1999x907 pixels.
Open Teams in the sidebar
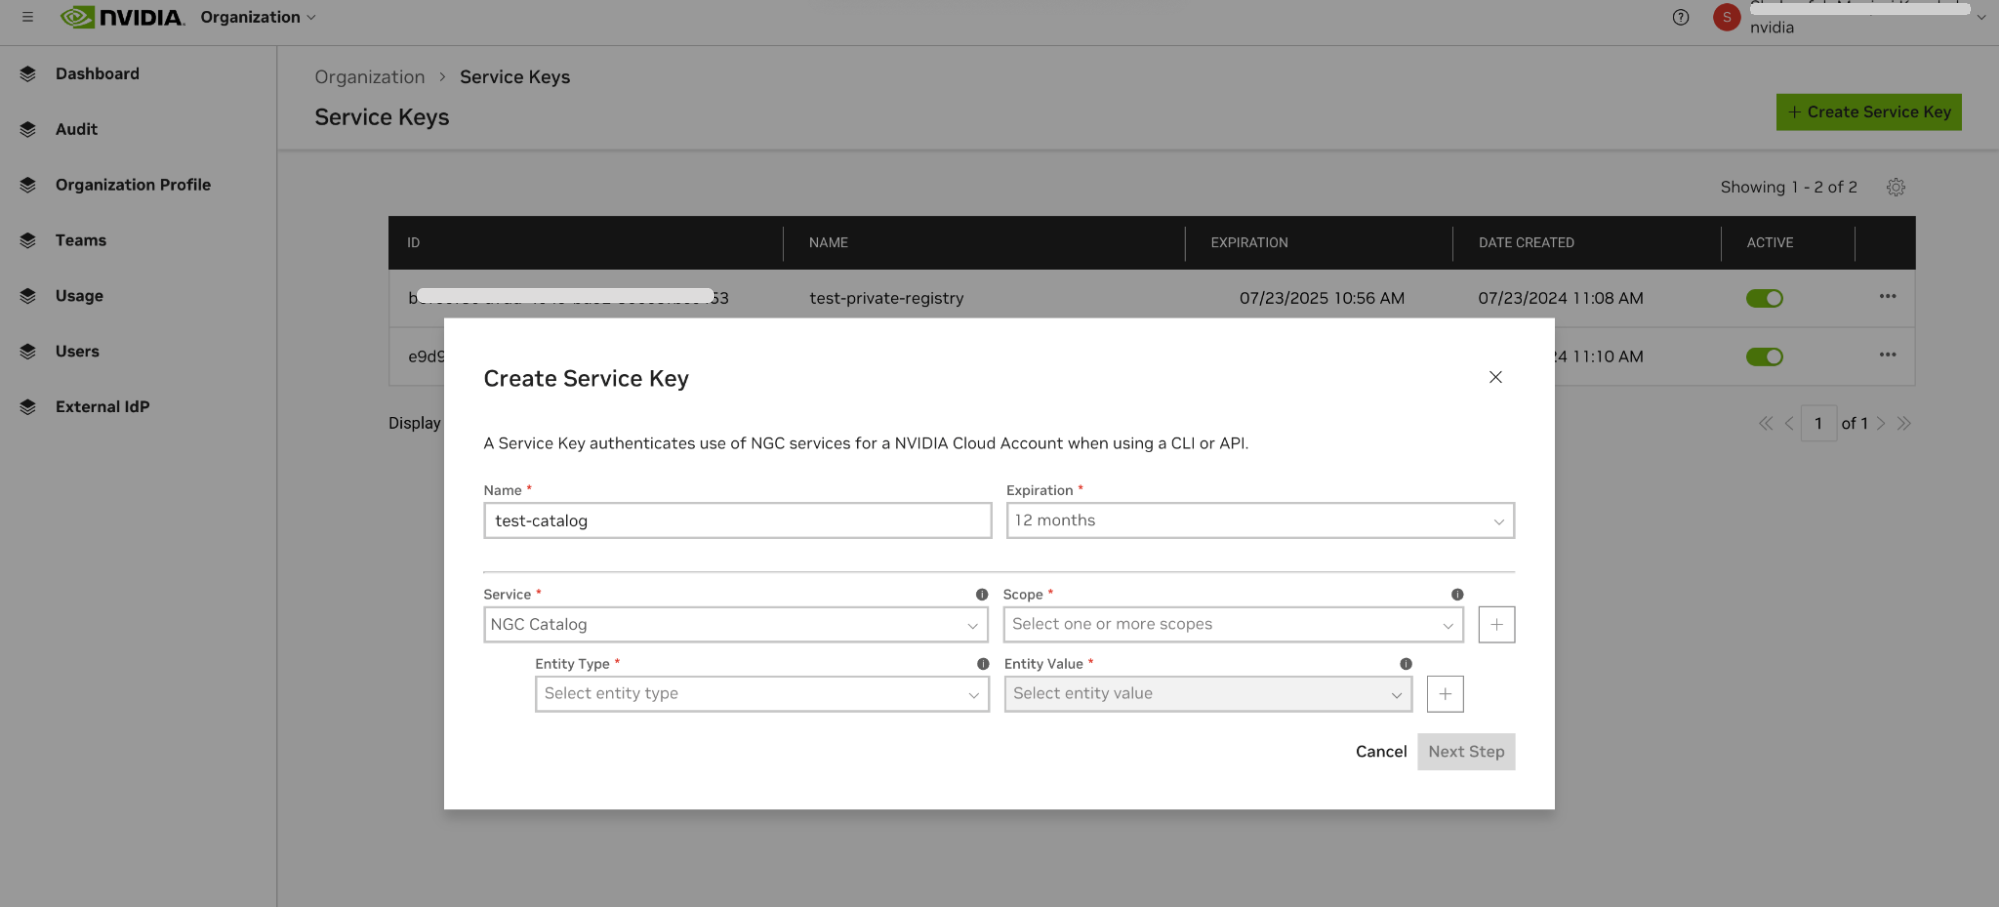tap(81, 240)
